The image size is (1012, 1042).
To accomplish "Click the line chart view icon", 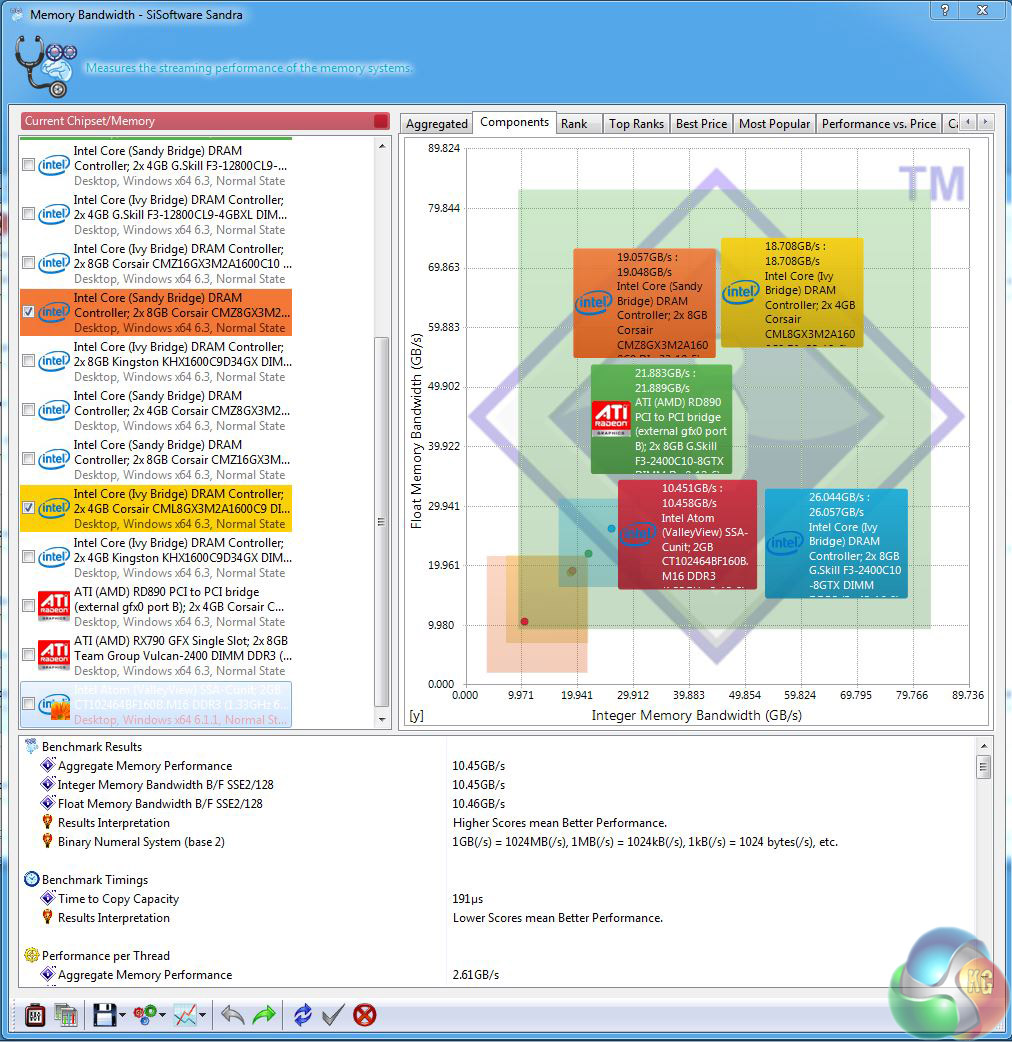I will [x=185, y=1015].
